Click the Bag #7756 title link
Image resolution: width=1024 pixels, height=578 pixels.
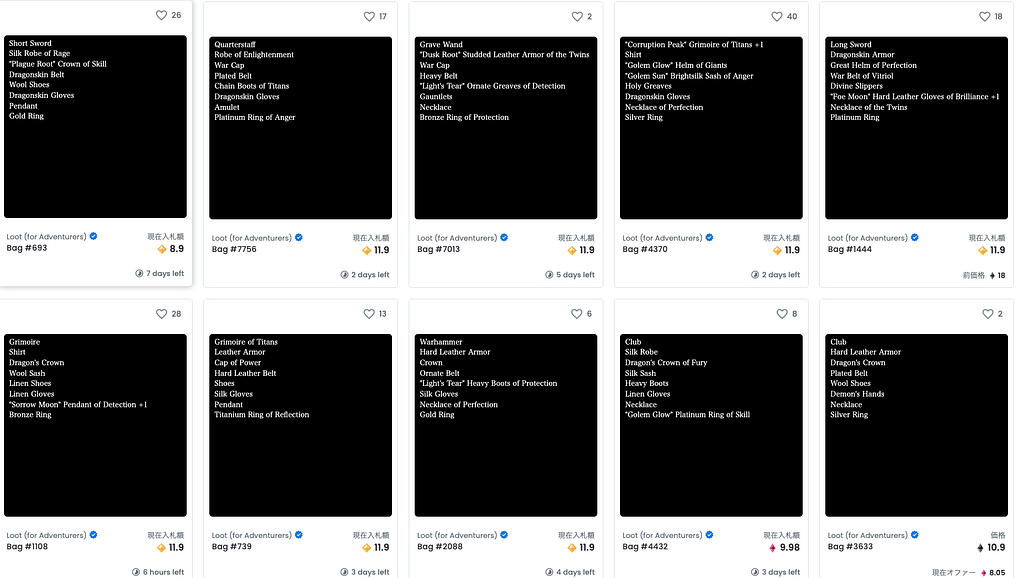[234, 249]
